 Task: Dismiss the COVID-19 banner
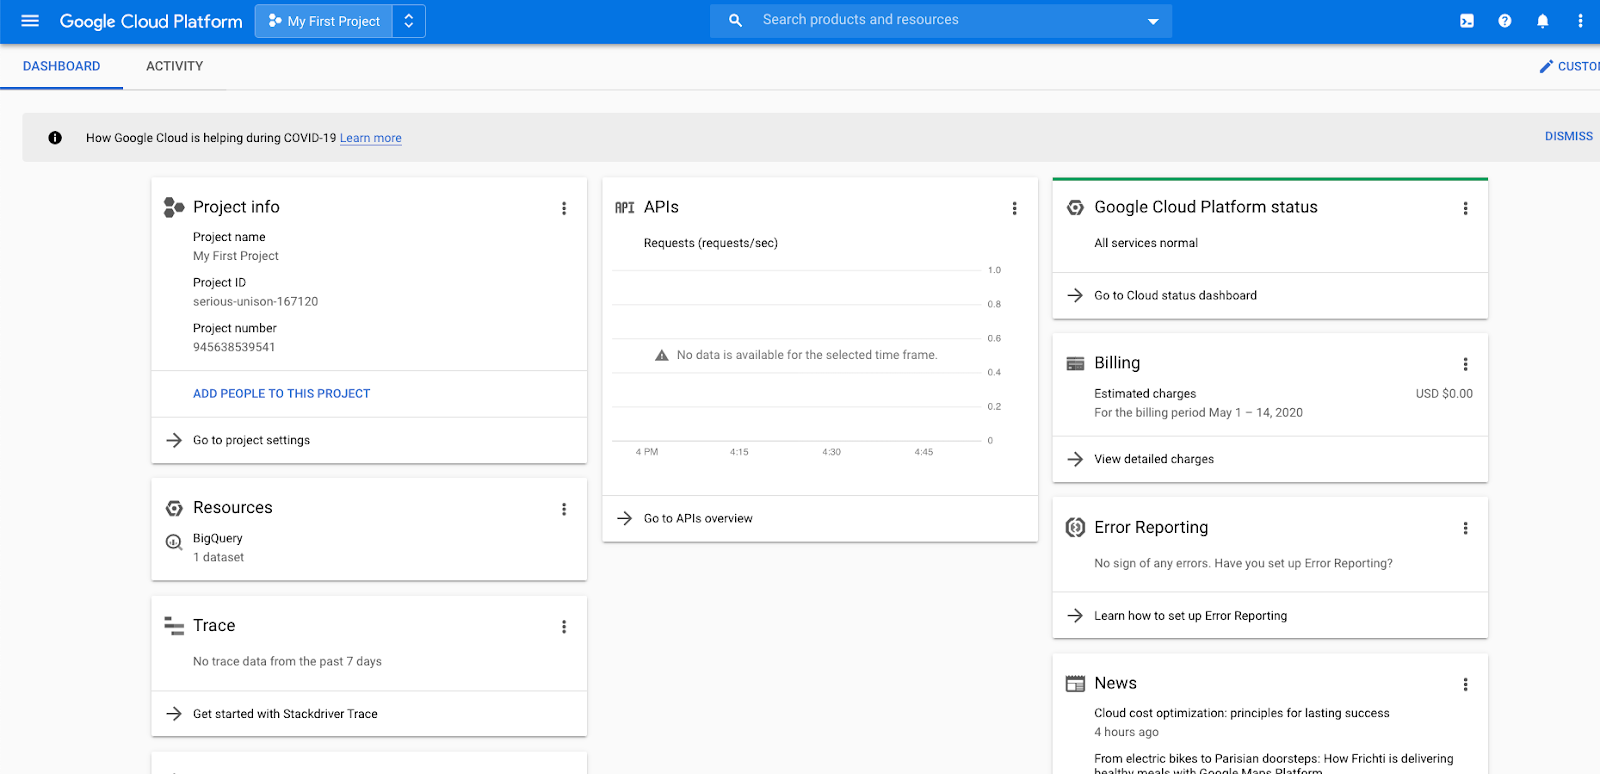click(x=1568, y=136)
